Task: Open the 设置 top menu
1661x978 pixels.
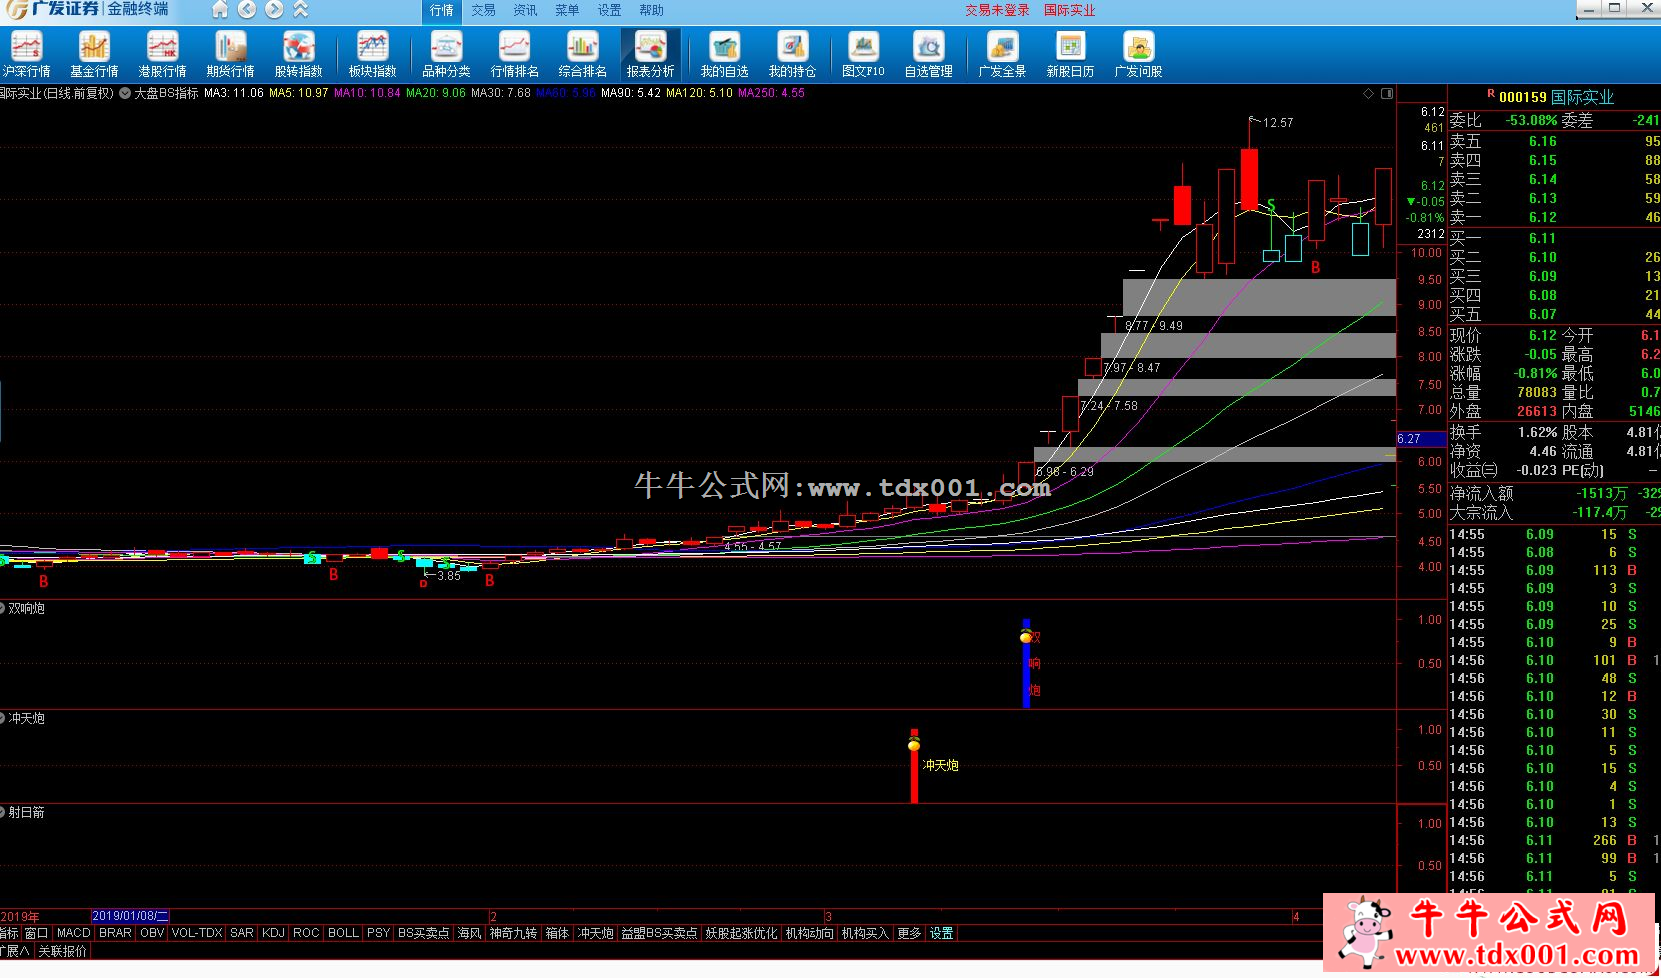Action: [610, 10]
